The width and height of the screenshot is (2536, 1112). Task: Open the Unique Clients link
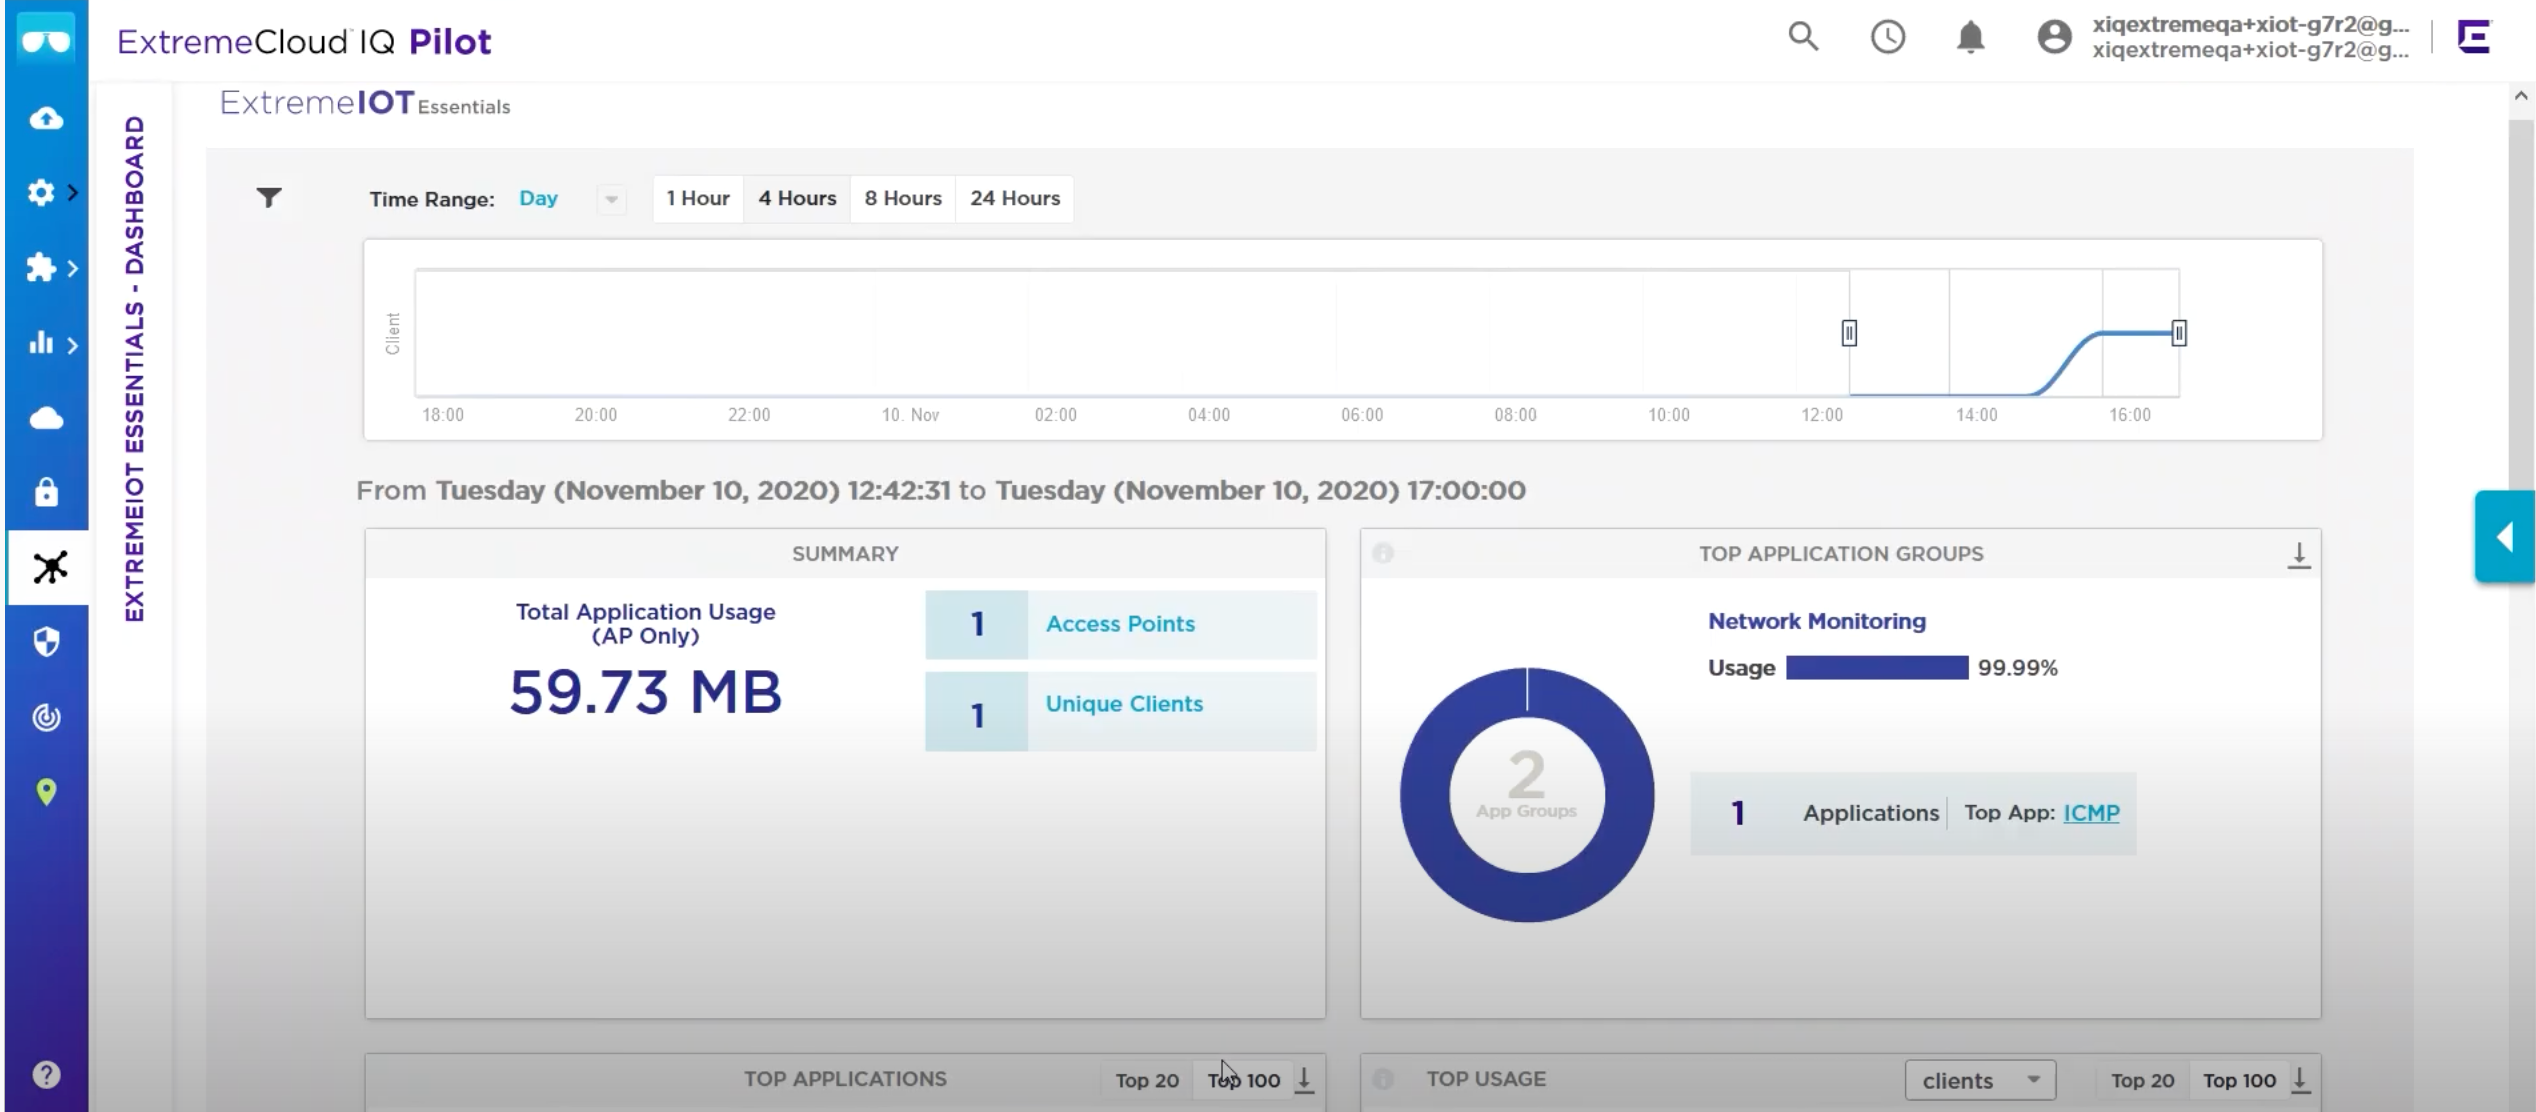pyautogui.click(x=1124, y=704)
